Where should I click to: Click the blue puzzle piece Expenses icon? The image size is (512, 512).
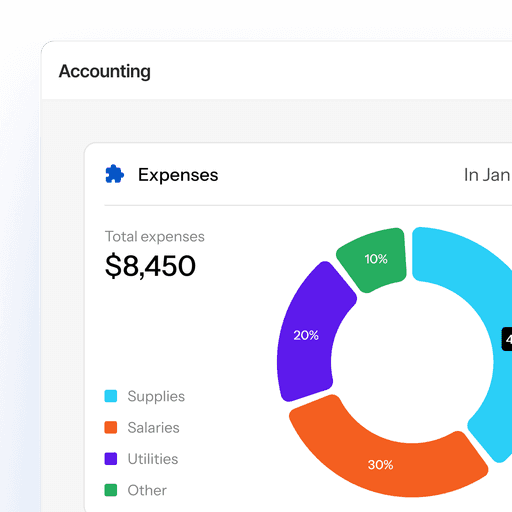coord(114,174)
